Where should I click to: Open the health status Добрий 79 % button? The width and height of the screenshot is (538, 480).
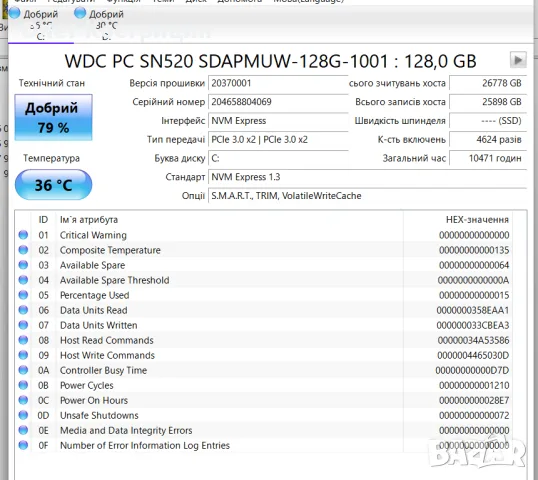(x=54, y=117)
